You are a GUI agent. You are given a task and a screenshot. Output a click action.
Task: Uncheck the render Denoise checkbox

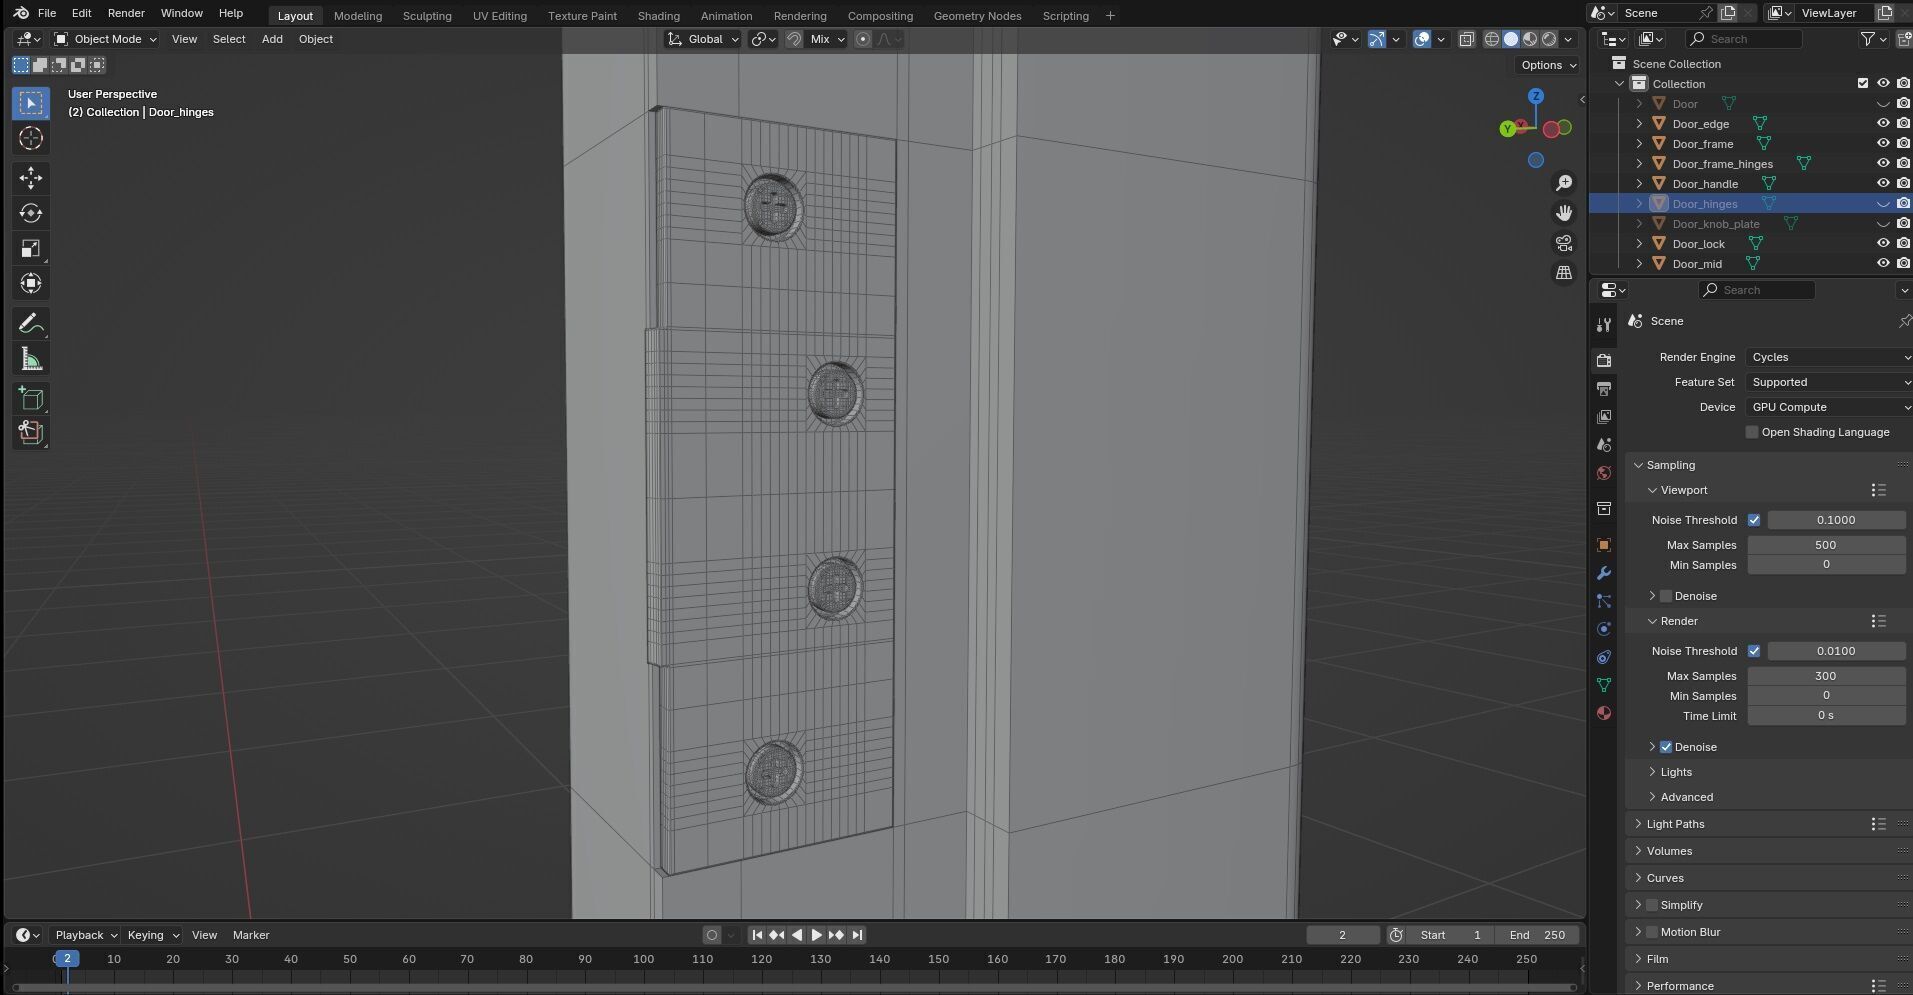[1666, 747]
